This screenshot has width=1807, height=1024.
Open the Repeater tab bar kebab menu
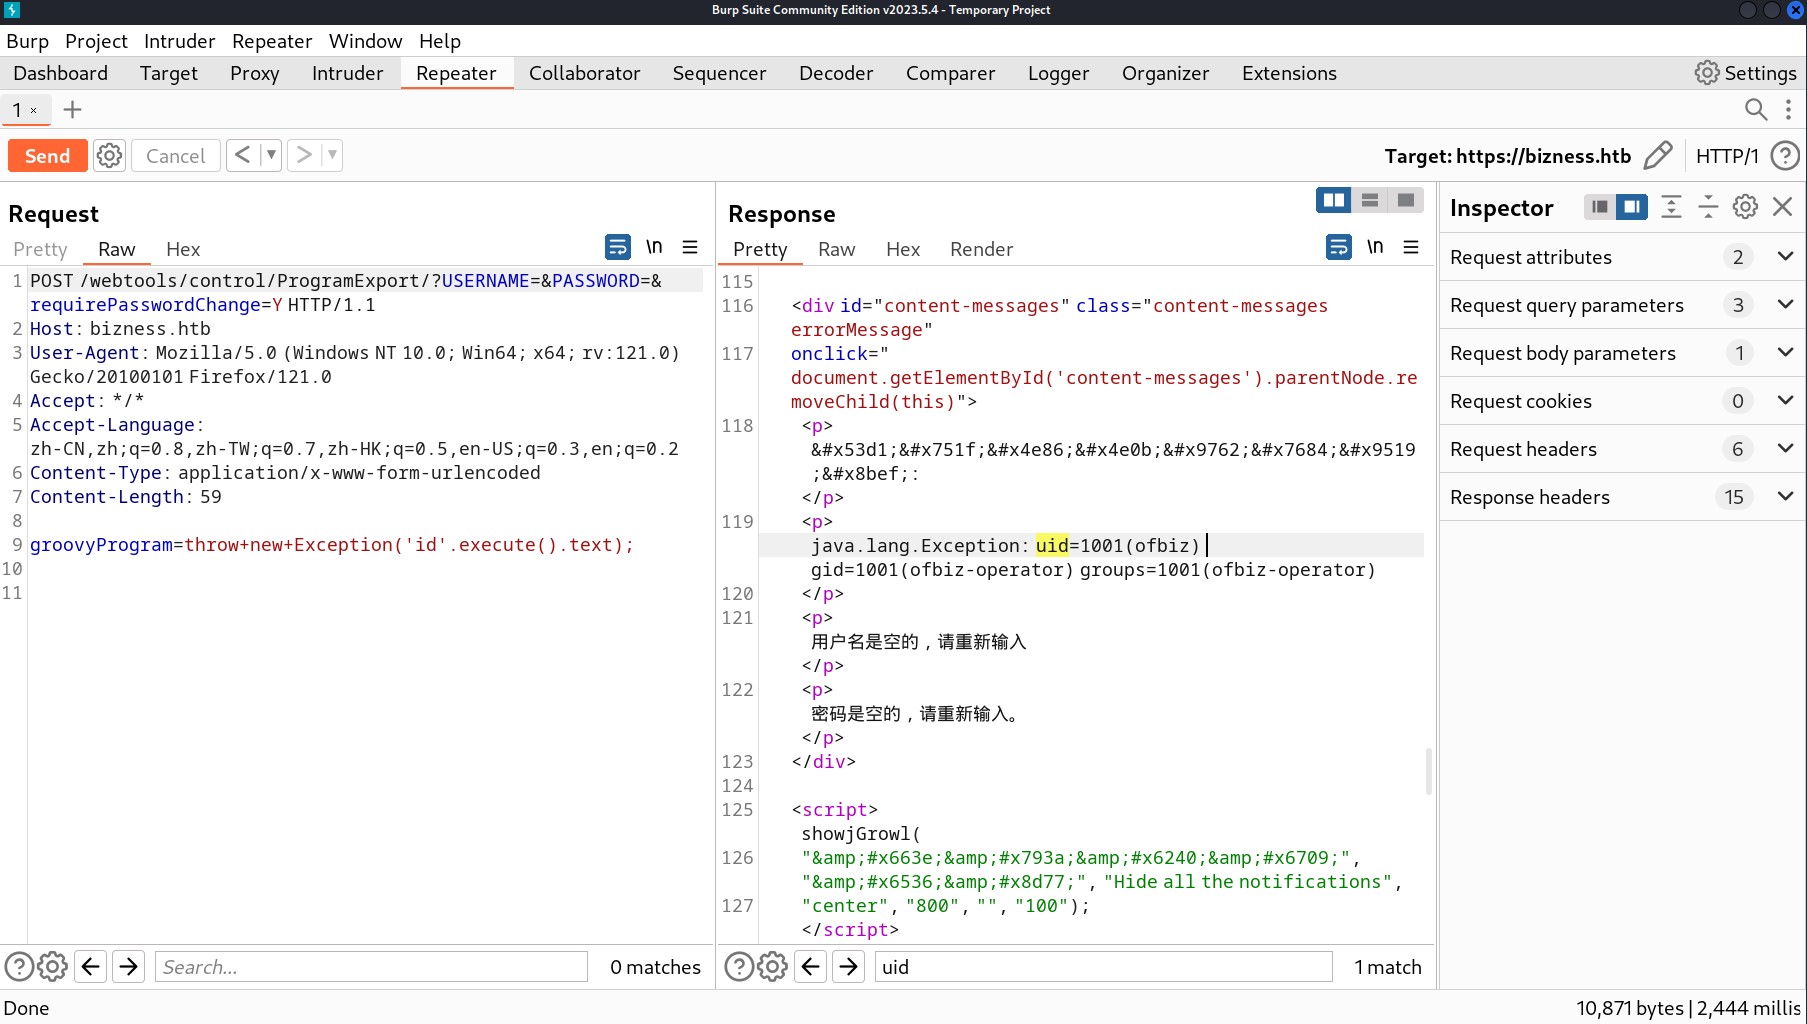[x=1788, y=110]
